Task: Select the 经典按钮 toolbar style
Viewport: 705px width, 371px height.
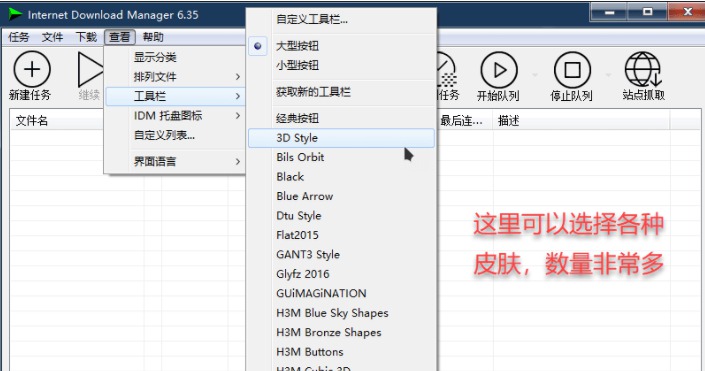Action: (342, 118)
